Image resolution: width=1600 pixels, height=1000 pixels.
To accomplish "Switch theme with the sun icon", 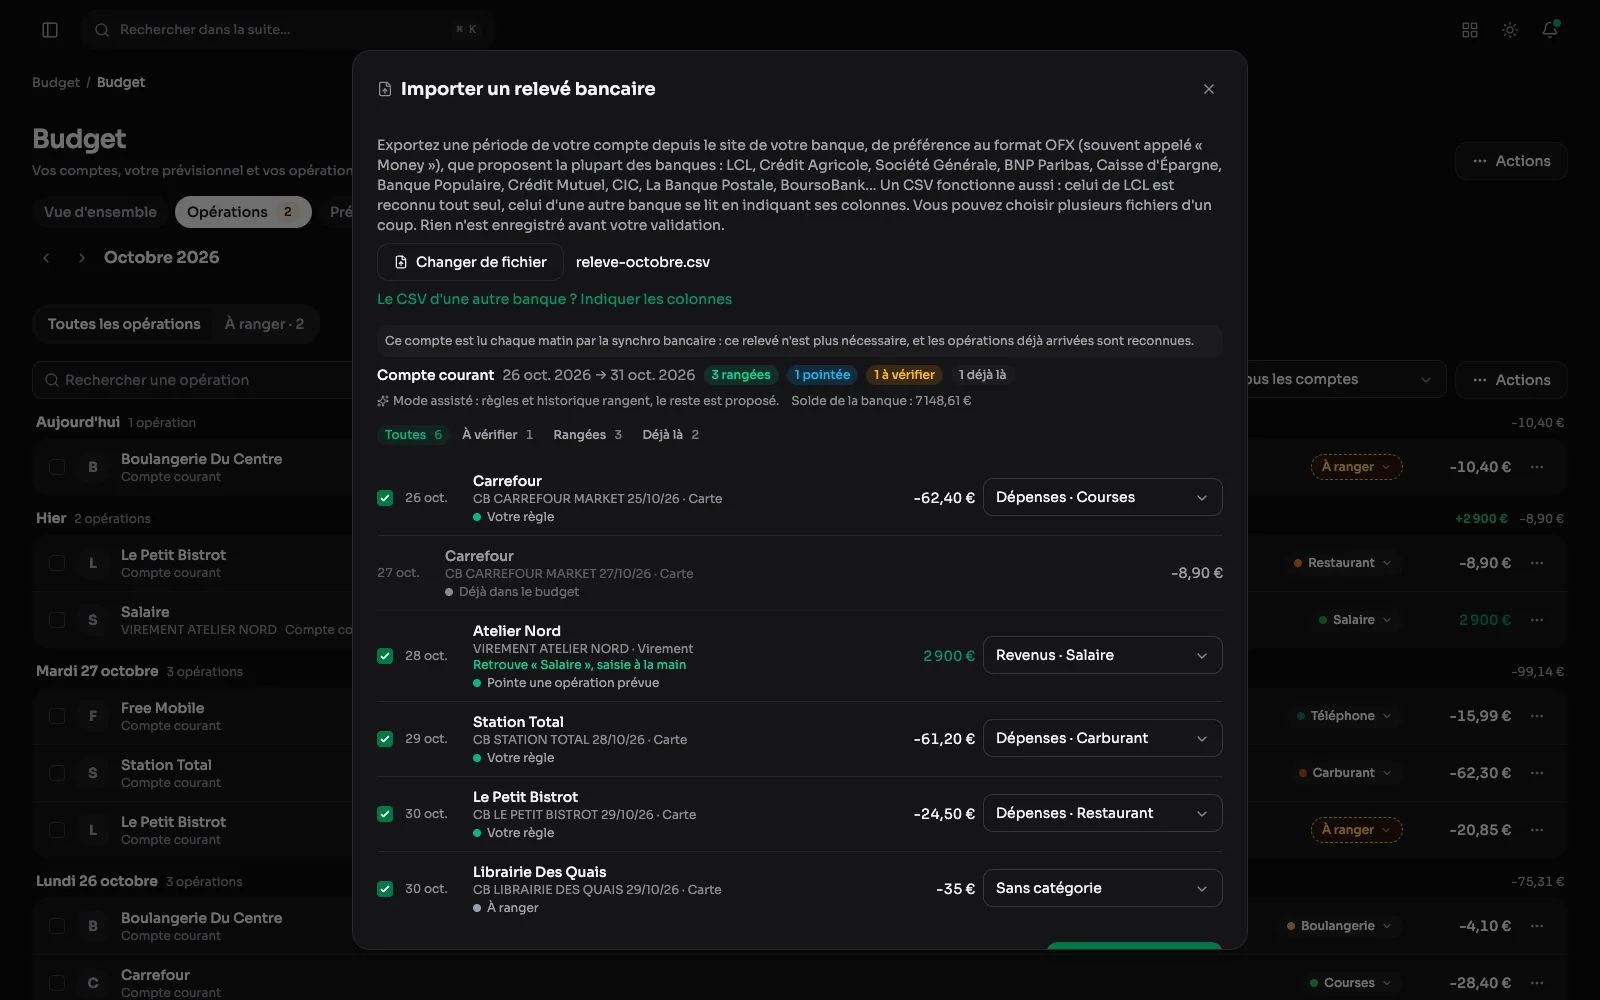I will pyautogui.click(x=1510, y=30).
